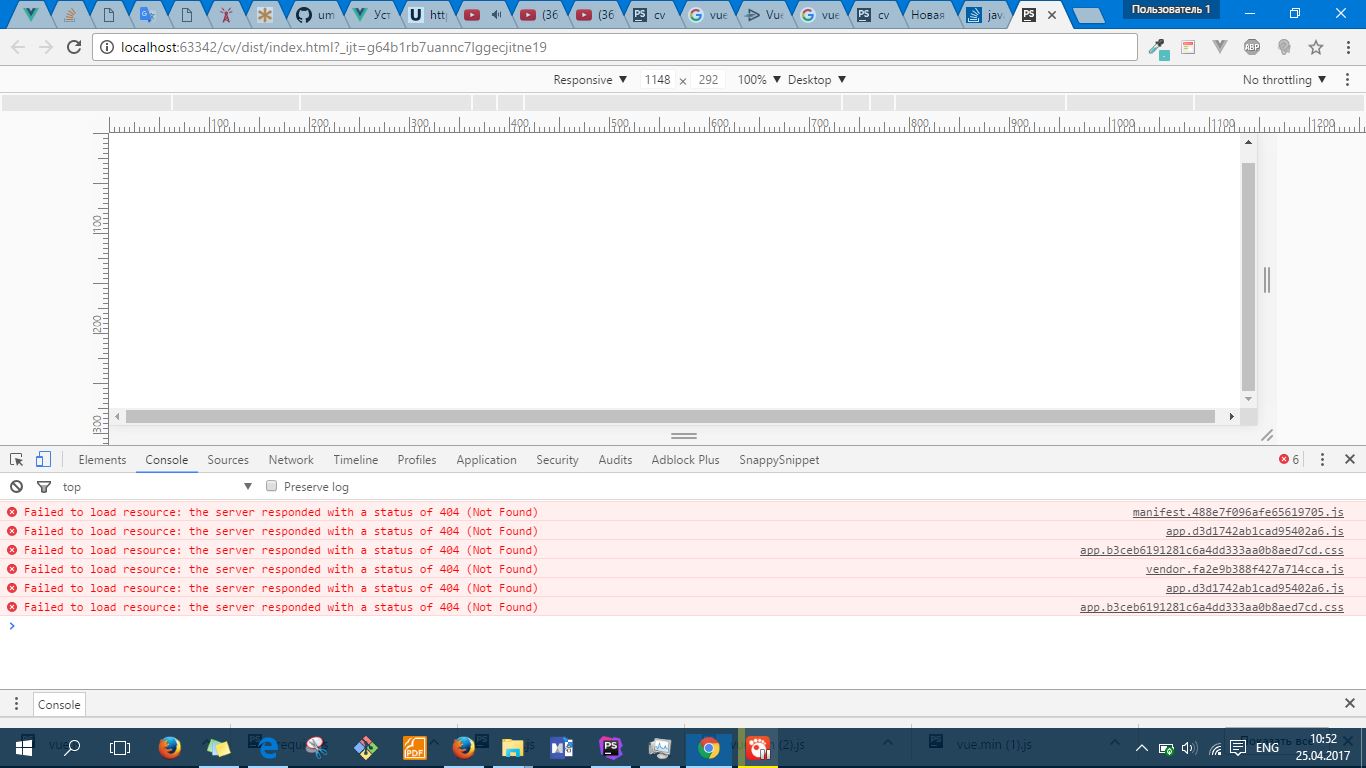
Task: Go back to the previous page
Action: tap(18, 47)
